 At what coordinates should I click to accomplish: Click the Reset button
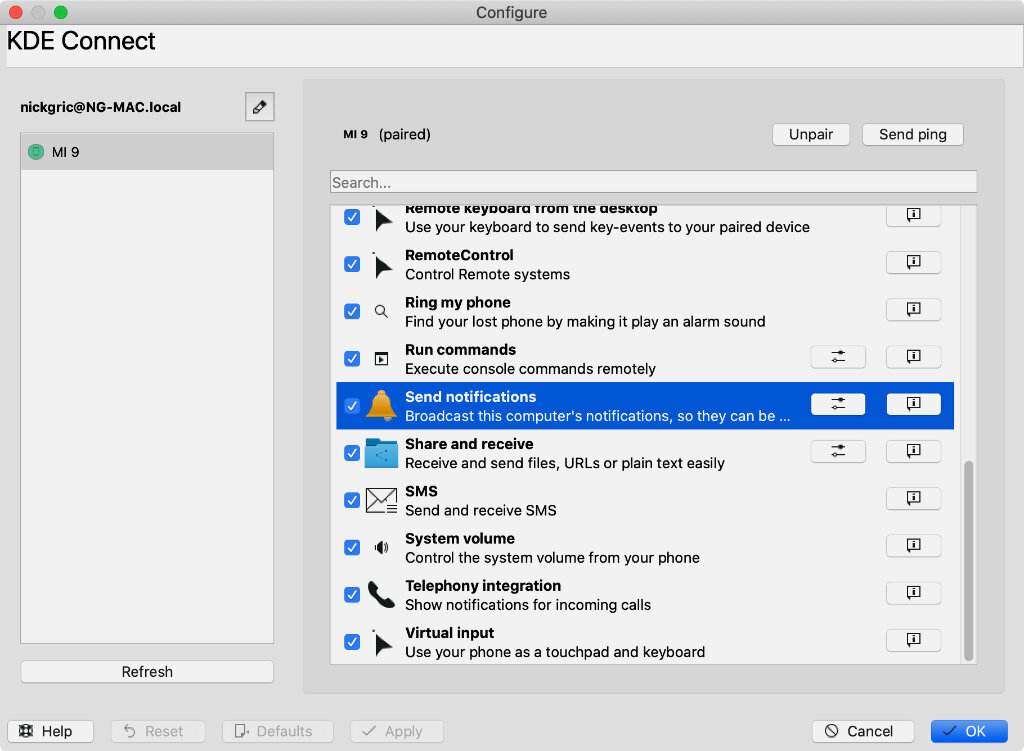[x=158, y=731]
